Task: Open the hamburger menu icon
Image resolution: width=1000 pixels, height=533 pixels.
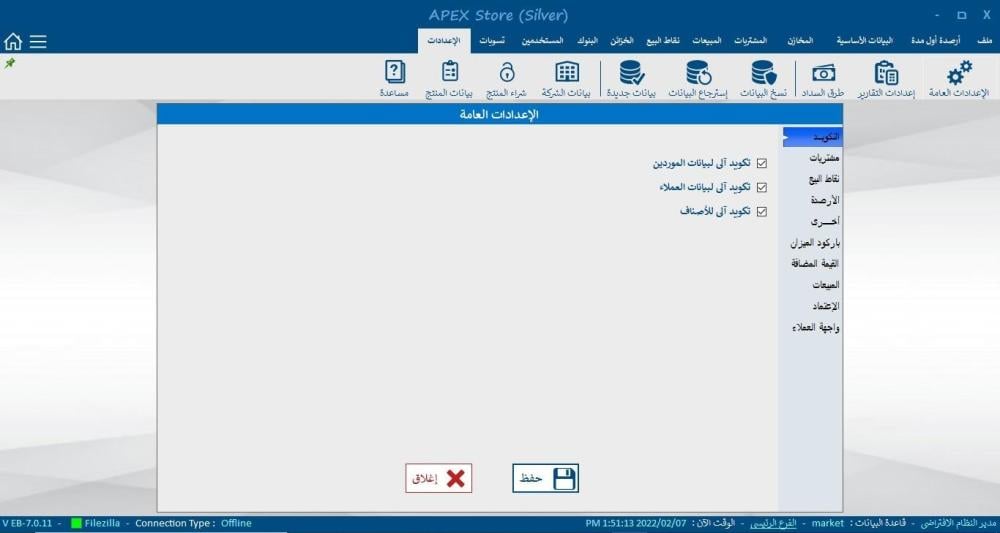Action: [38, 42]
